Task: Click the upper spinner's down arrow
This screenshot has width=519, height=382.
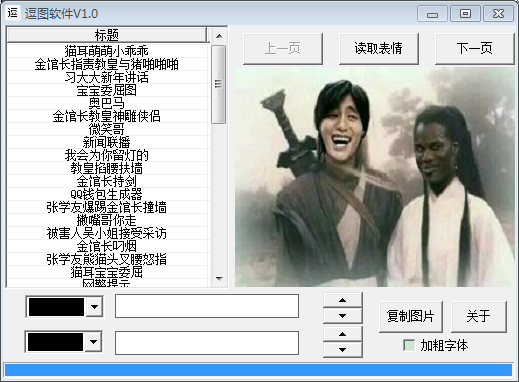Action: [x=342, y=316]
